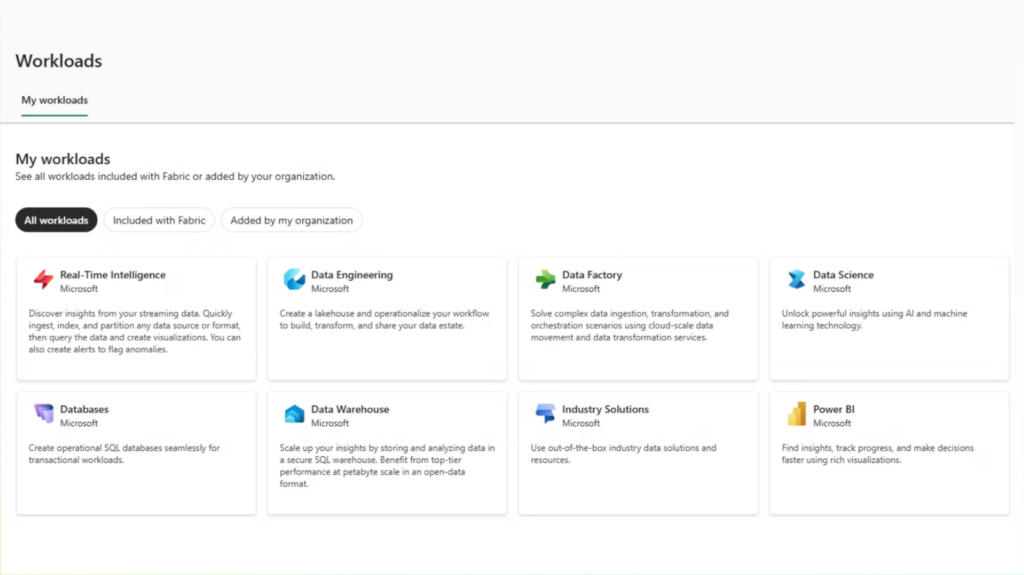Click the Industry Solutions icon

[x=545, y=414]
